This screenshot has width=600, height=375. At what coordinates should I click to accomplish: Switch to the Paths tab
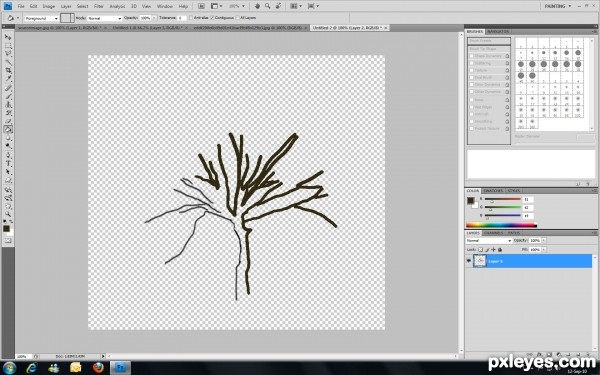514,233
